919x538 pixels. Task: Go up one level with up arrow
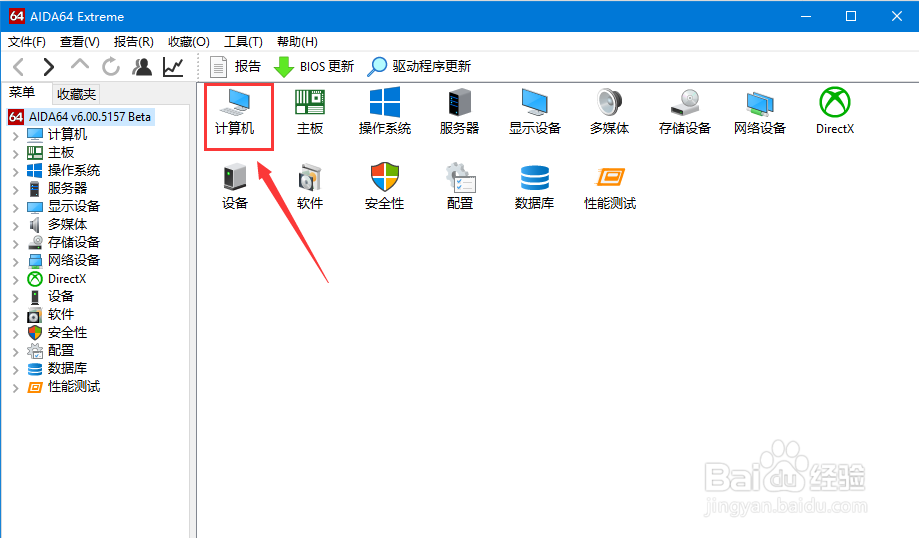click(80, 64)
